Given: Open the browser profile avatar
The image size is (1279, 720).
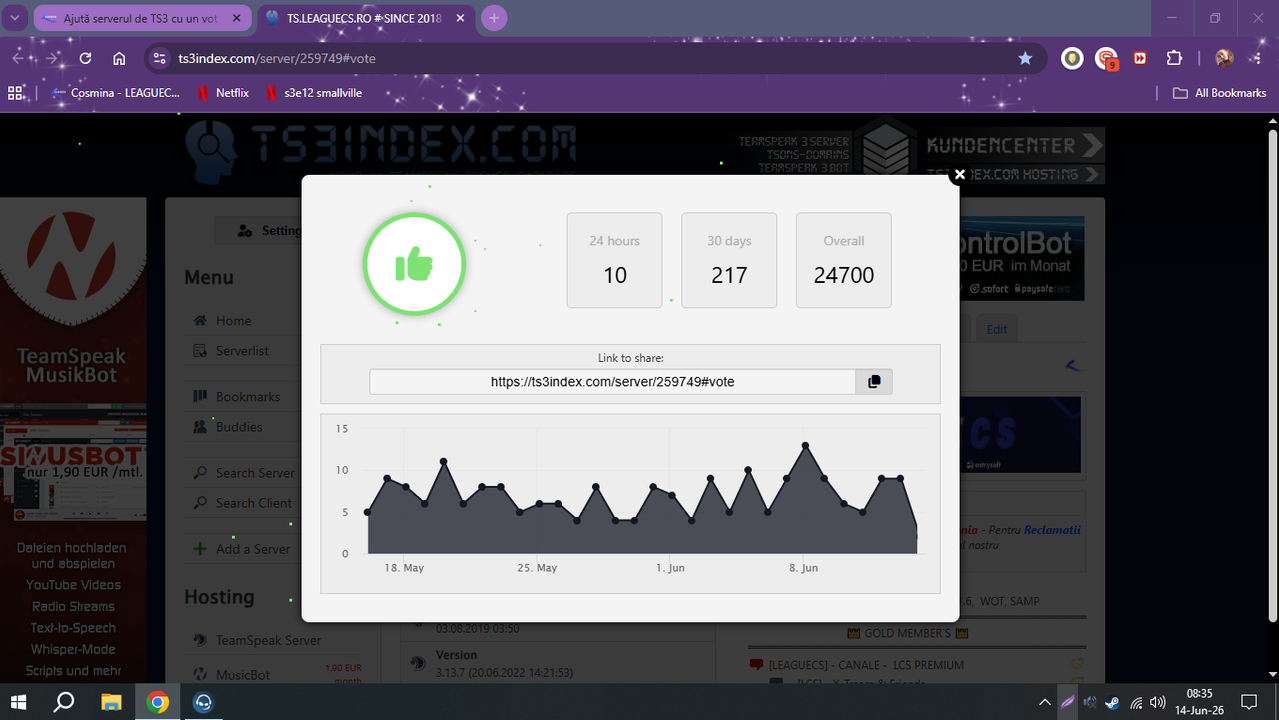Looking at the screenshot, I should tap(1224, 58).
